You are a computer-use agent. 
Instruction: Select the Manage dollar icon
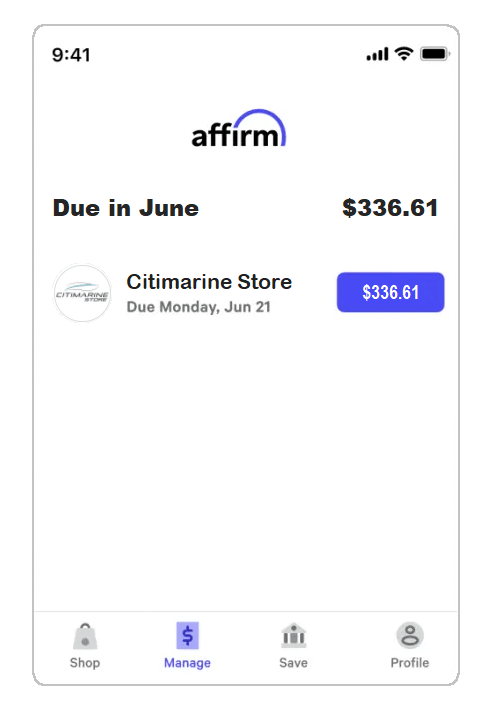[x=187, y=636]
